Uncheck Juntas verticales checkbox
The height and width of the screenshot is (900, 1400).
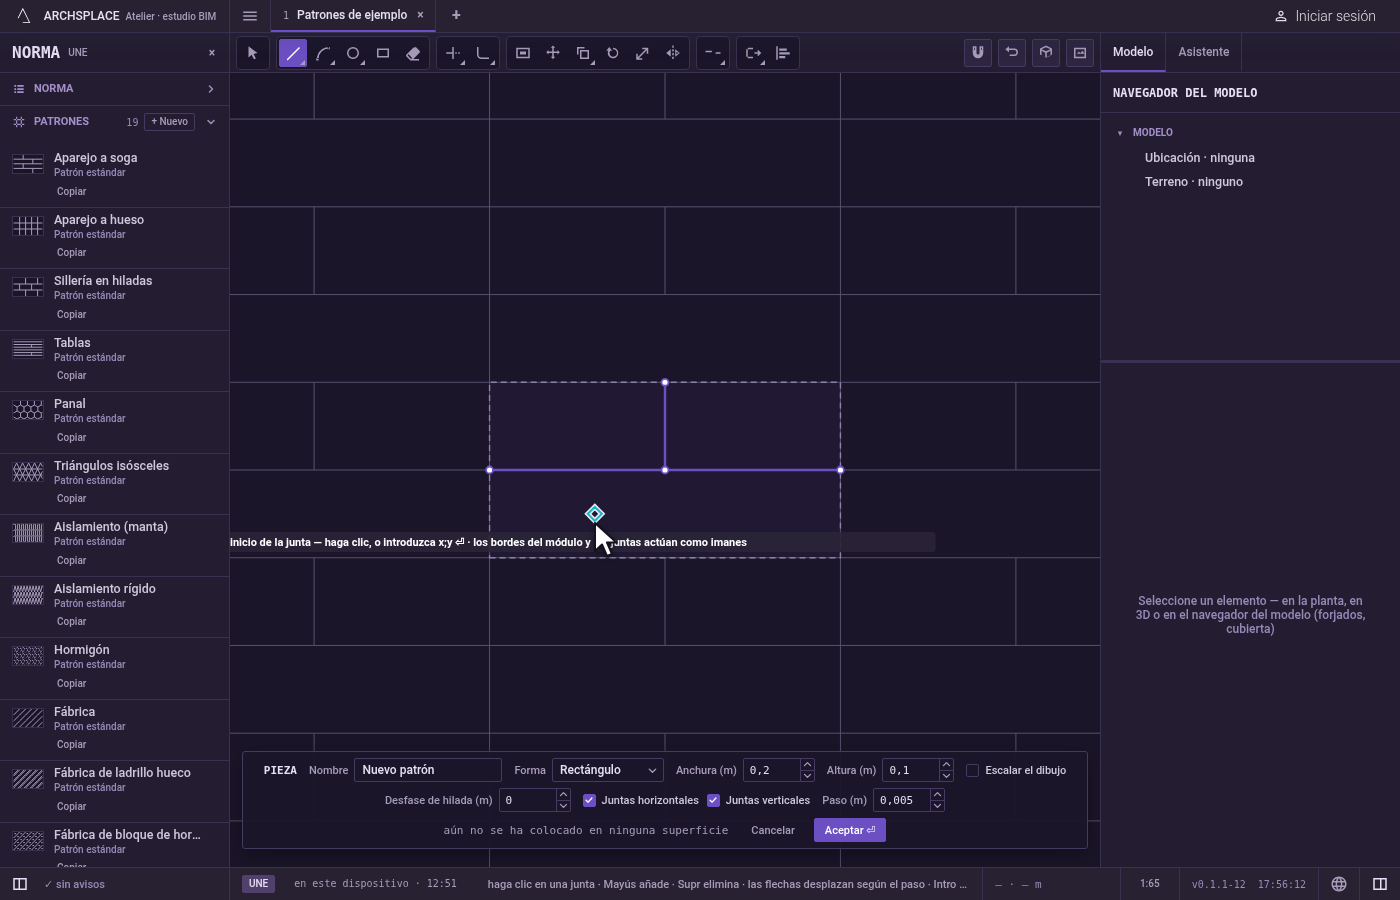tap(713, 800)
